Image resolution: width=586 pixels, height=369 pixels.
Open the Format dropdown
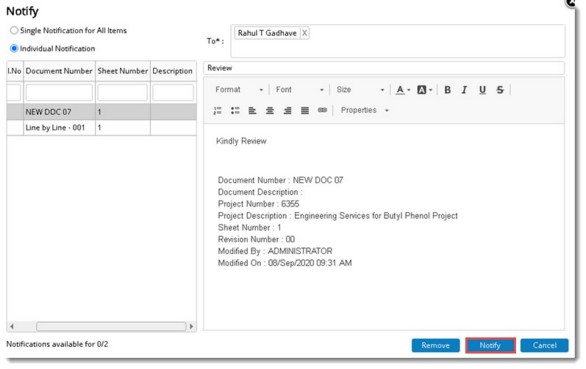tap(239, 90)
